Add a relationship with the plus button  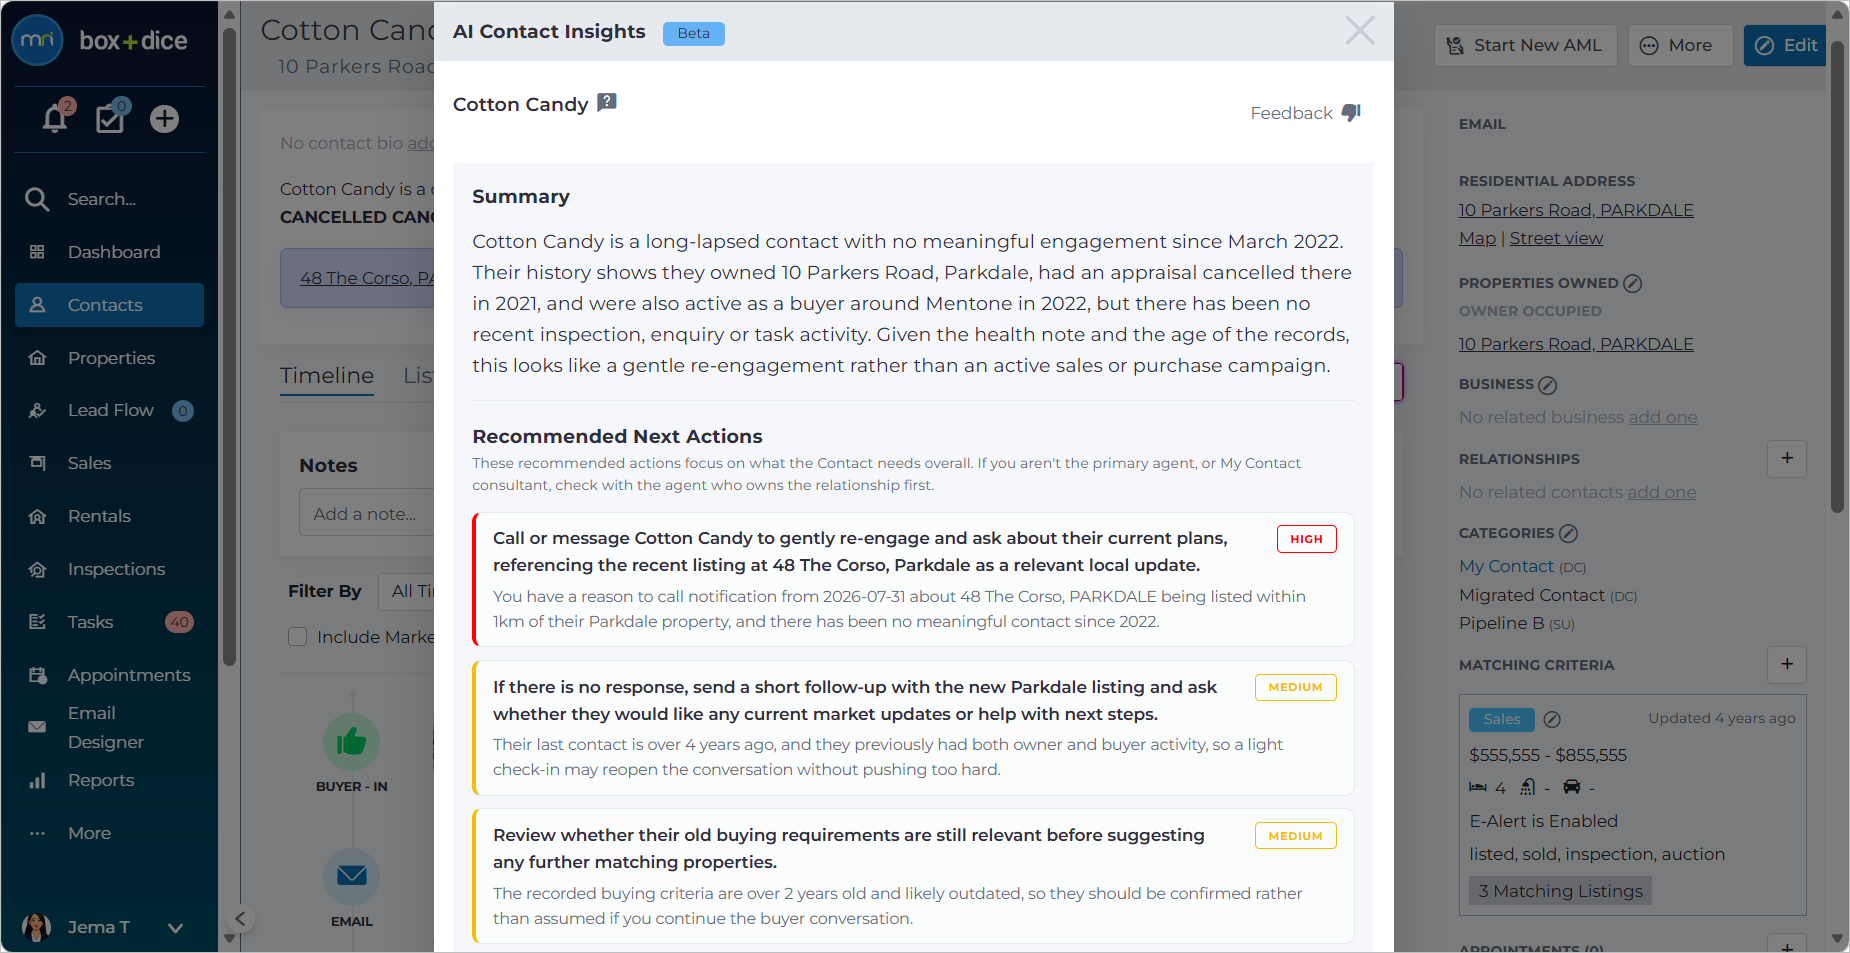coord(1787,459)
